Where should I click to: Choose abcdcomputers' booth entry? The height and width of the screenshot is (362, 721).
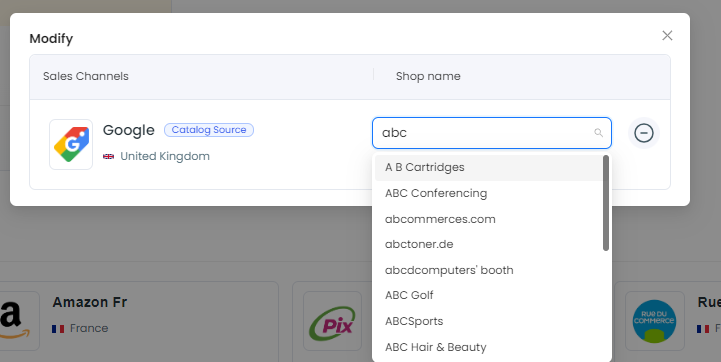point(489,270)
